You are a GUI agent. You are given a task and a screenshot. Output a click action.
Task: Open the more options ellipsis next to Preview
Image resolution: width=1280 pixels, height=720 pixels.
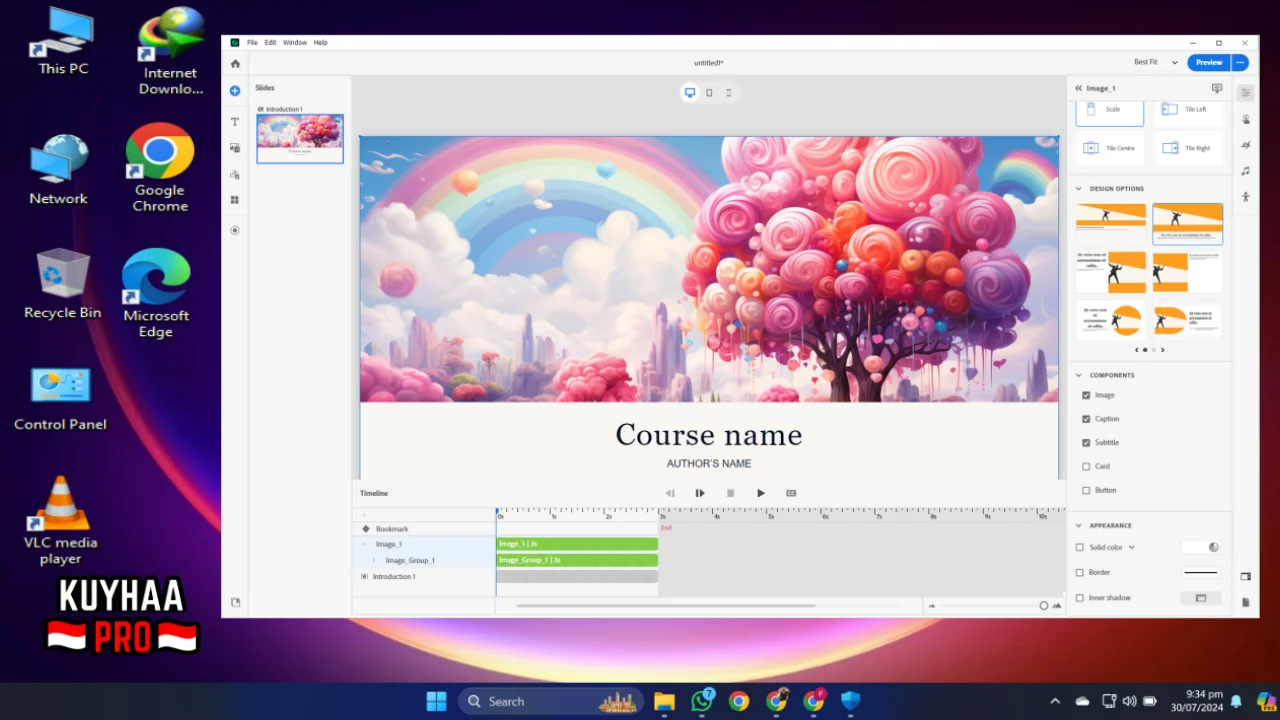1240,62
